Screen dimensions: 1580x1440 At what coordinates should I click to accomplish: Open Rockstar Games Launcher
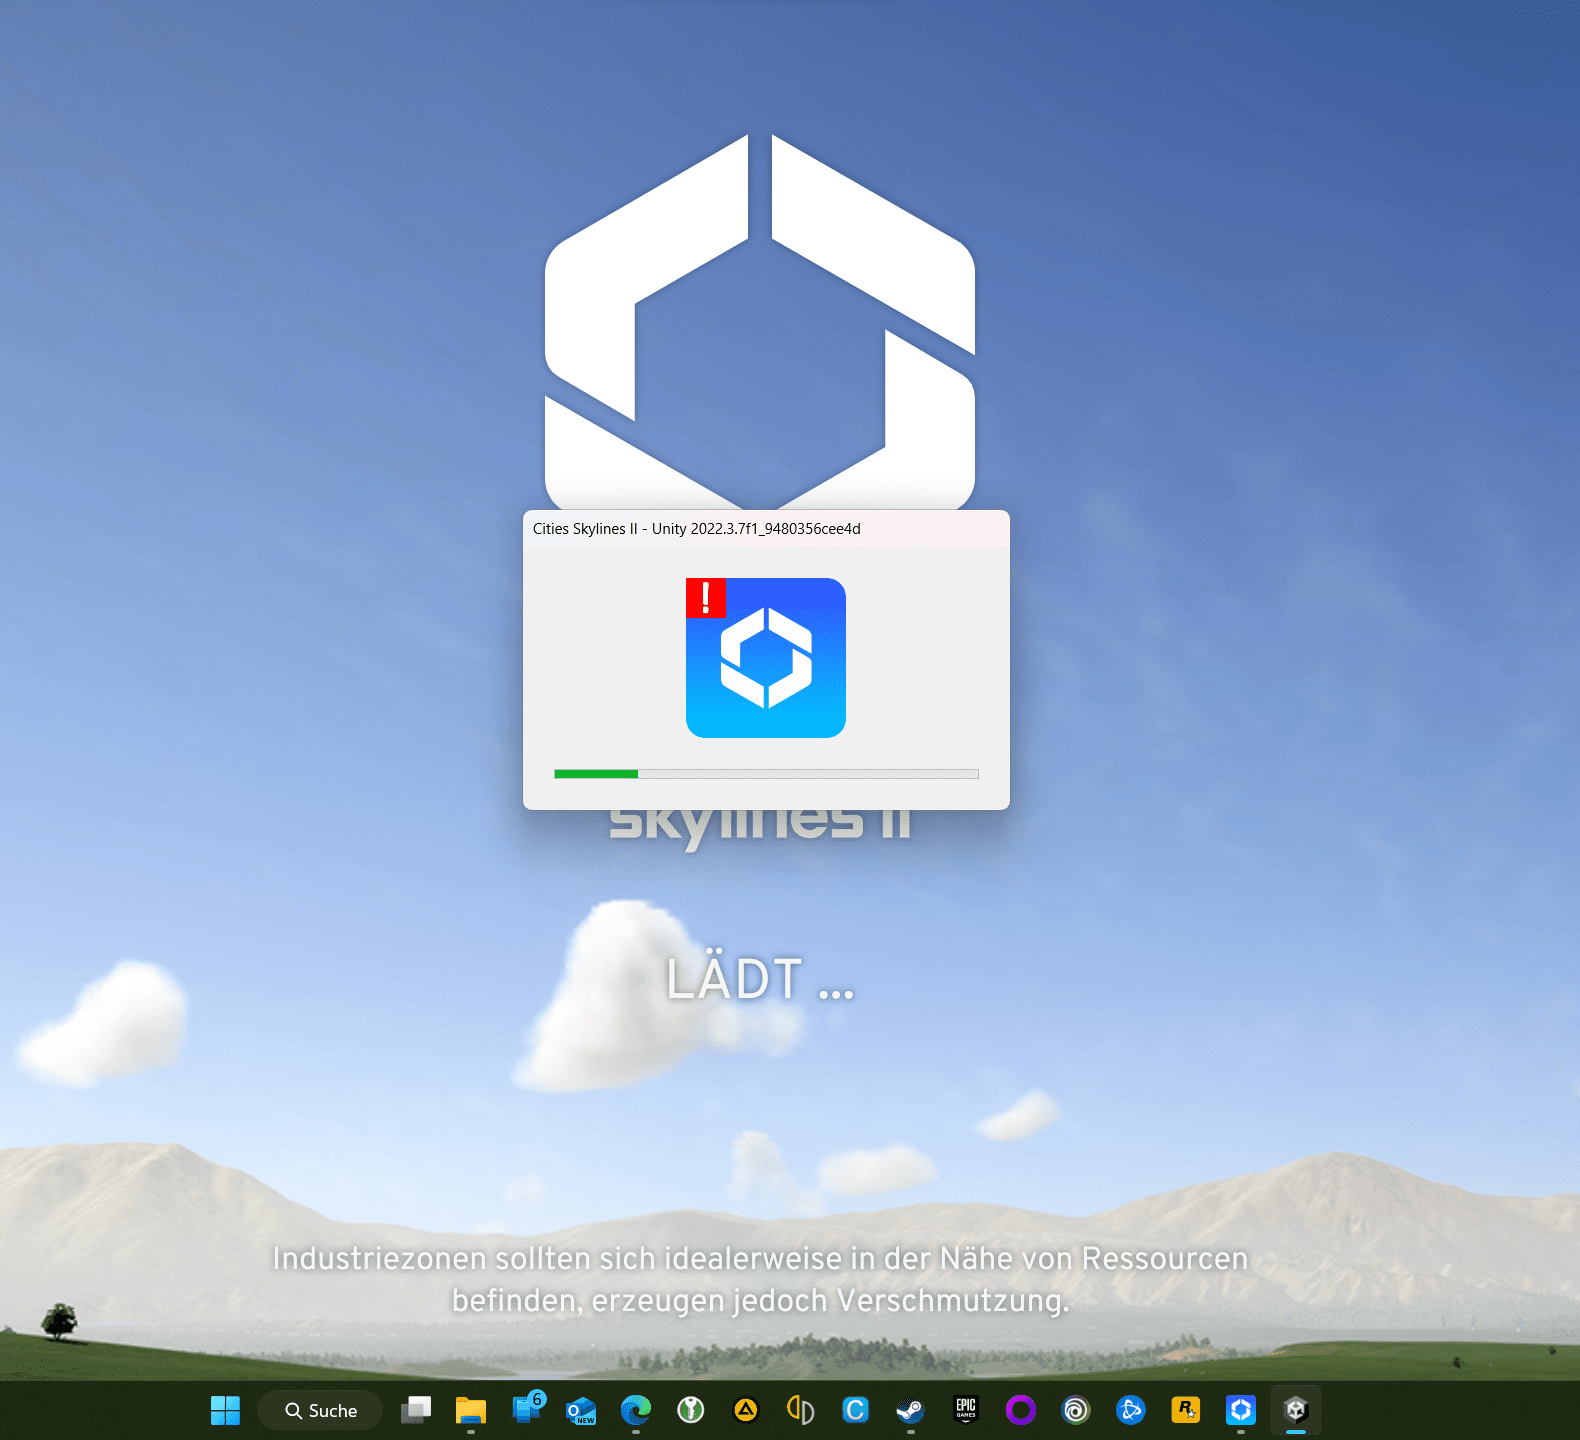click(x=1186, y=1410)
